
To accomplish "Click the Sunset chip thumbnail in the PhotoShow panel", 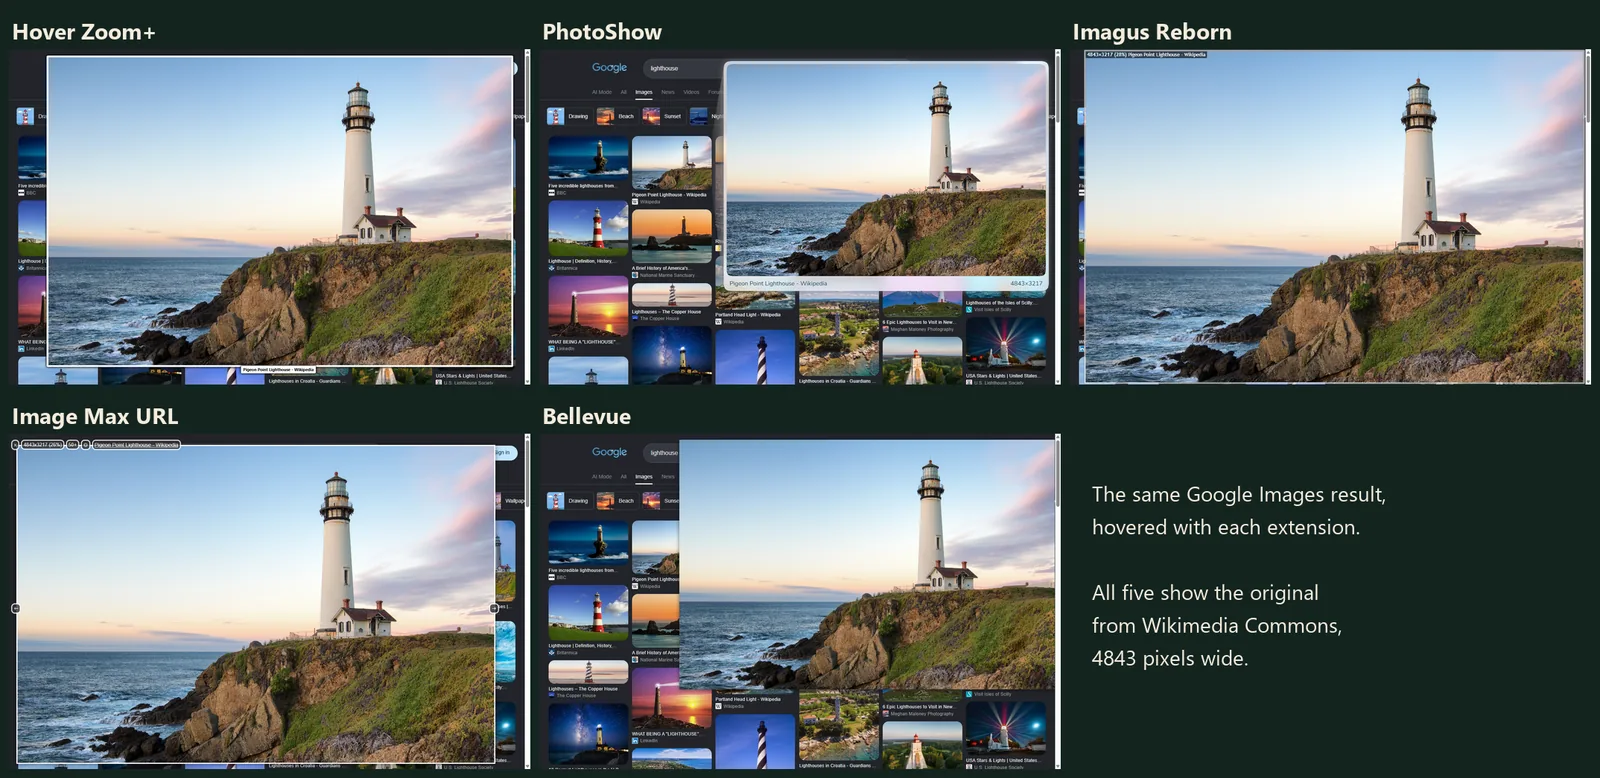I will pos(651,116).
